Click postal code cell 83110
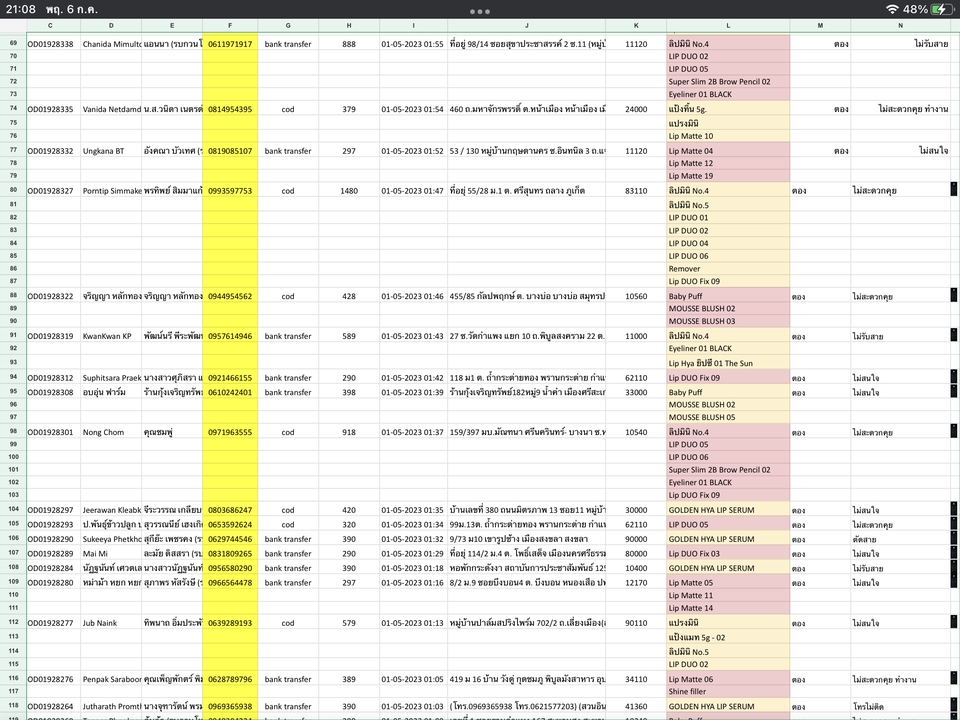 click(x=636, y=190)
